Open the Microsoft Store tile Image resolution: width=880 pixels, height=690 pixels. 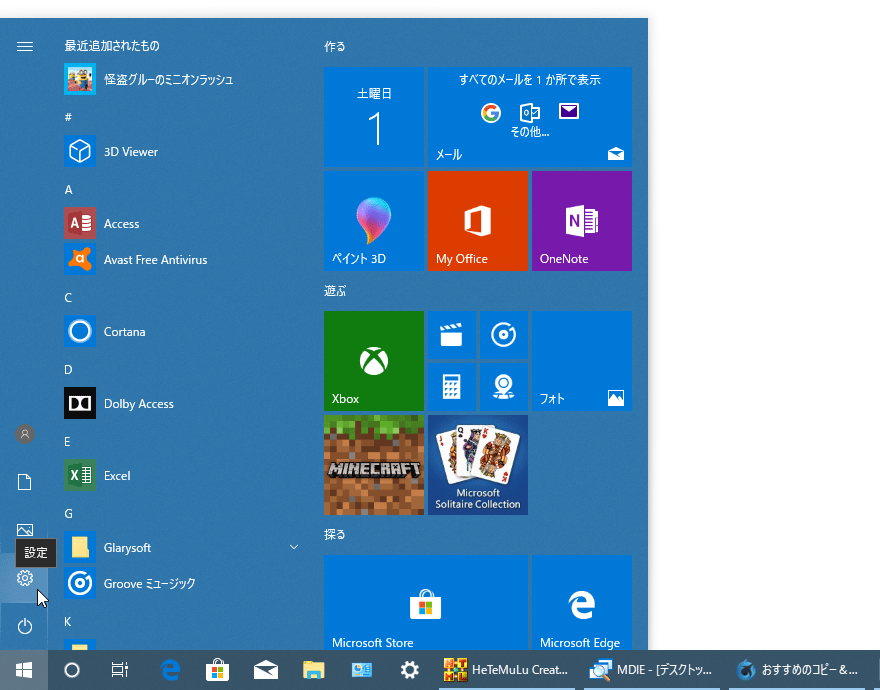click(426, 602)
